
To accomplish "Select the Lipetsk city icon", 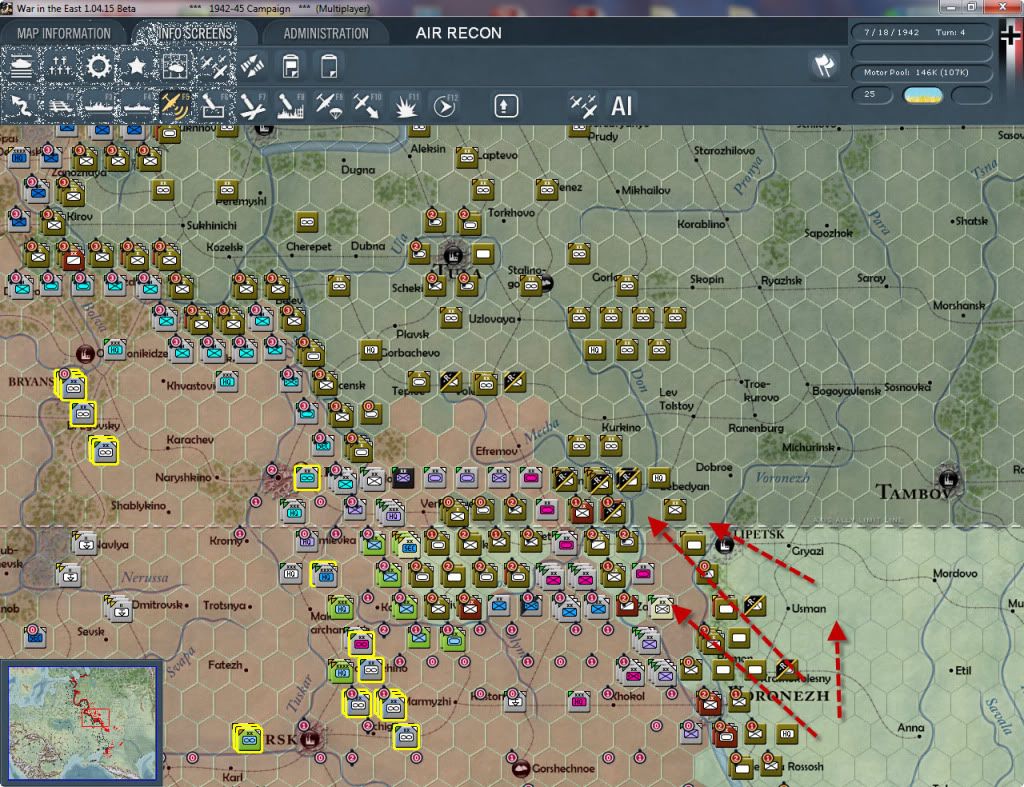I will pos(724,544).
